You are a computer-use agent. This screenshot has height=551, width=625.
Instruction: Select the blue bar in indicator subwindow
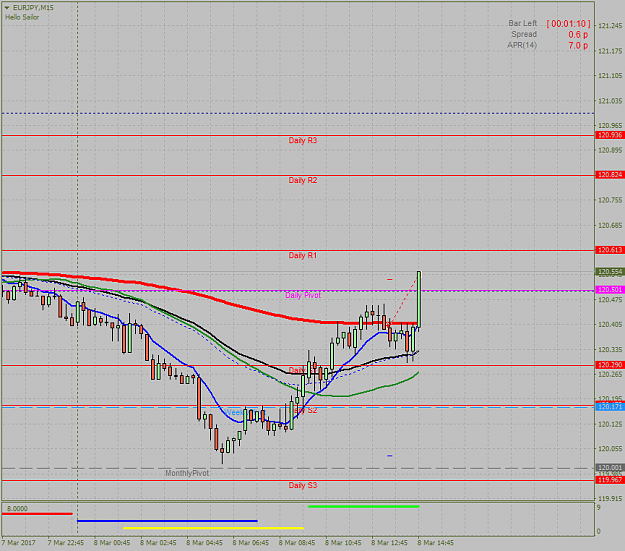point(167,521)
